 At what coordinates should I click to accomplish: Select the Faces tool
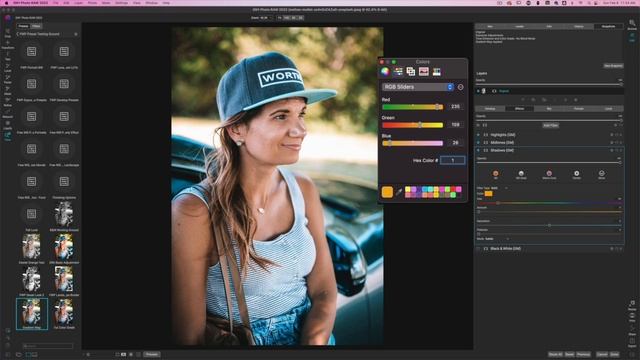(x=7, y=79)
